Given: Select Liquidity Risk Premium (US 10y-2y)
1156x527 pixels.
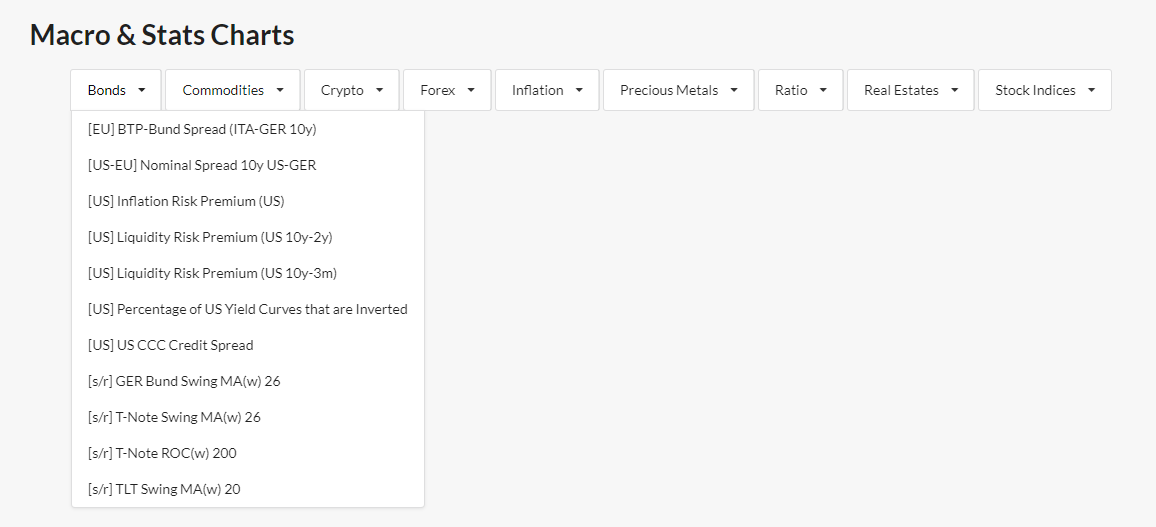Looking at the screenshot, I should (248, 237).
